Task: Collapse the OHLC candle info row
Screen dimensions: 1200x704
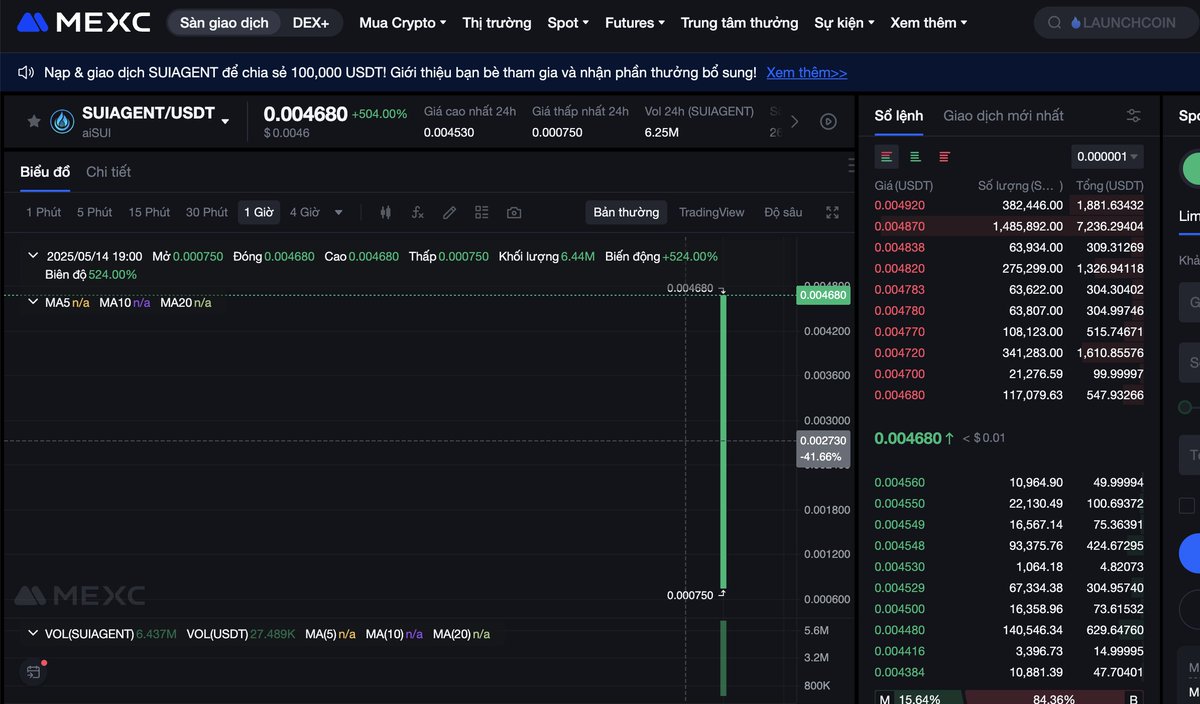Action: click(34, 256)
